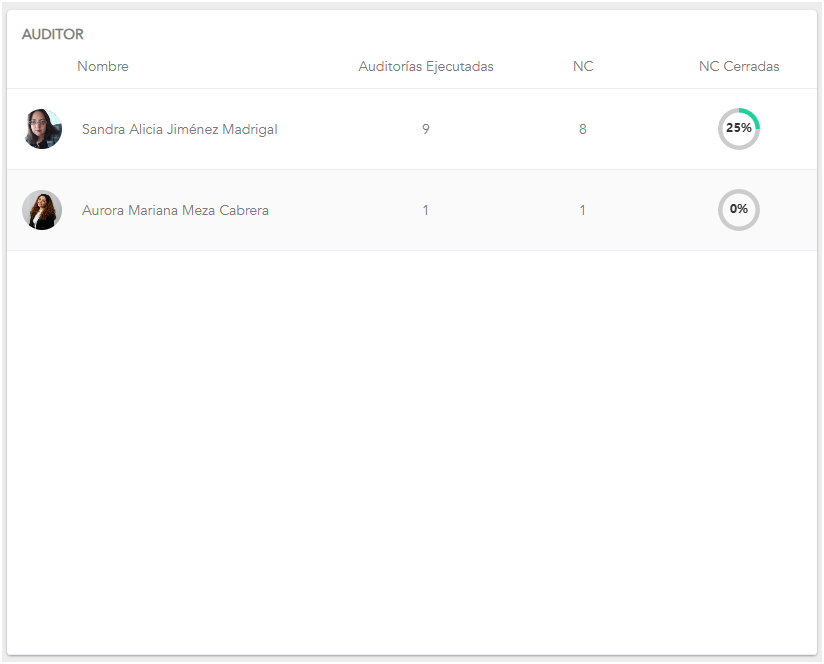Click the empty area below the auditor table
Screen dimensions: 824x664
click(x=412, y=450)
